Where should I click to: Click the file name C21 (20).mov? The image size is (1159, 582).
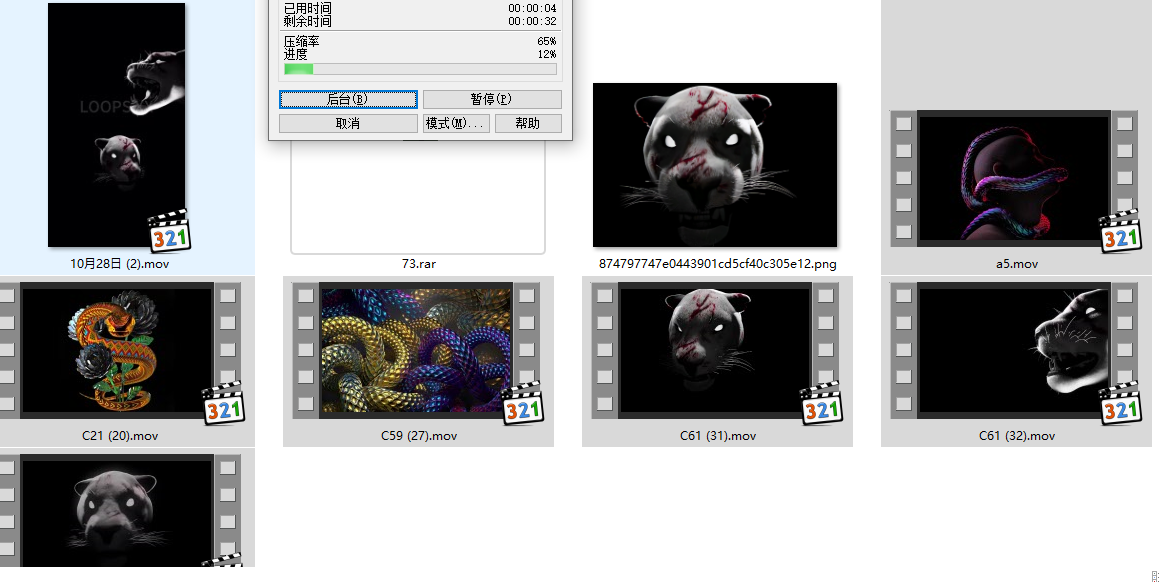coord(120,436)
